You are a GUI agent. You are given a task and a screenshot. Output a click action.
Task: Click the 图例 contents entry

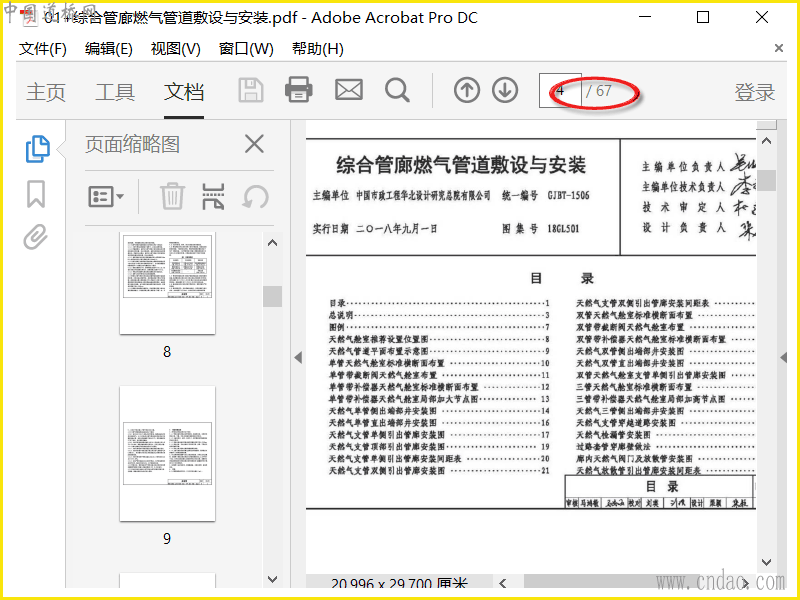pyautogui.click(x=439, y=327)
